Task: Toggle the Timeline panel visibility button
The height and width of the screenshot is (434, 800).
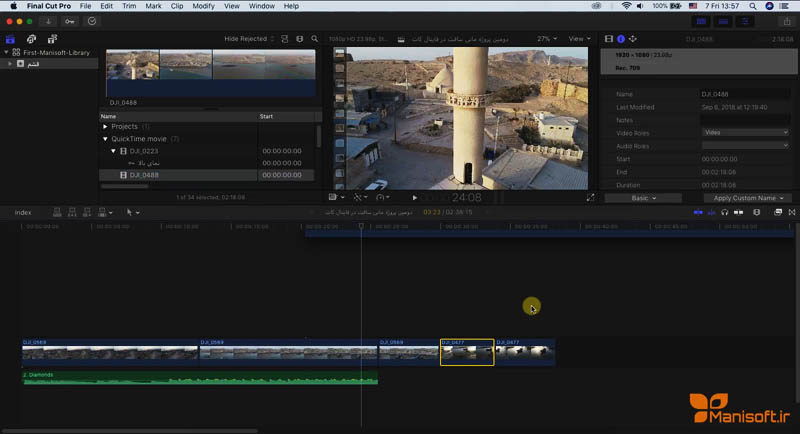Action: 723,21
